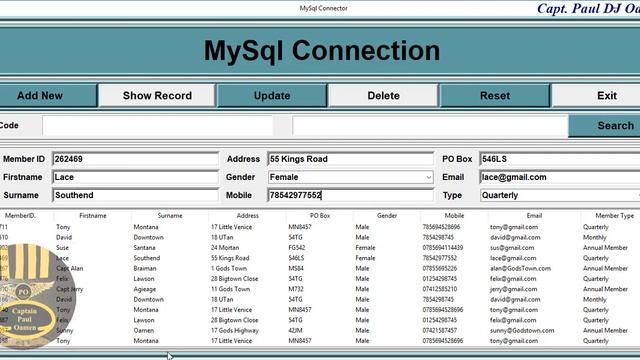Focus the Code input field
Image resolution: width=640 pixels, height=360 pixels.
click(x=157, y=126)
